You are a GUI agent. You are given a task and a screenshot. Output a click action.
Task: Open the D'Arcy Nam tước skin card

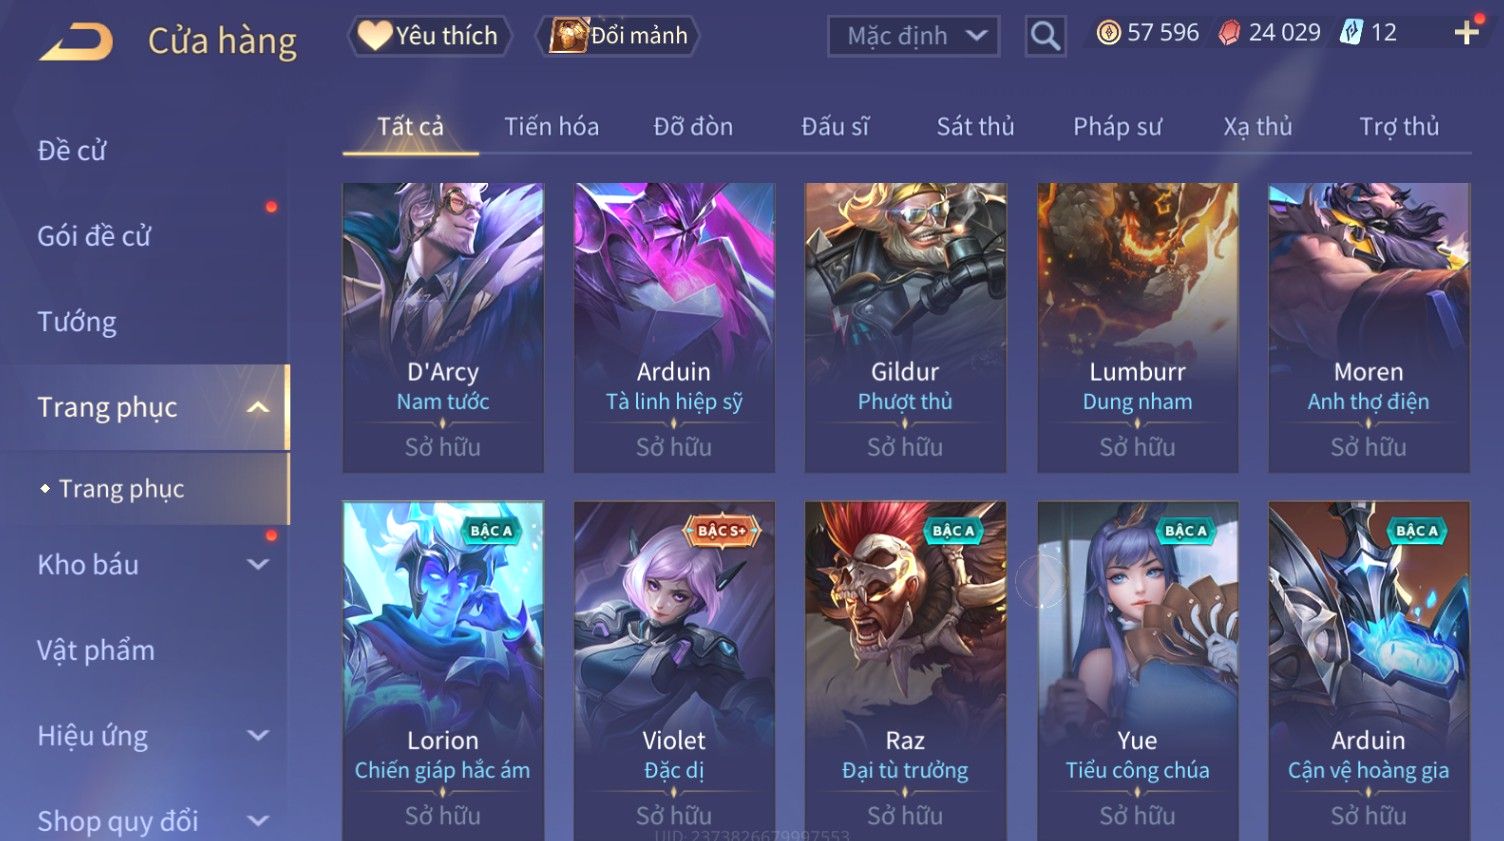(443, 327)
